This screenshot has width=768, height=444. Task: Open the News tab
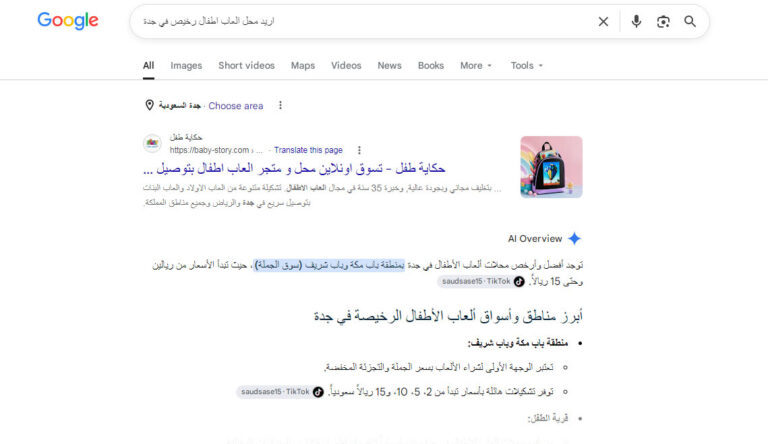click(389, 66)
